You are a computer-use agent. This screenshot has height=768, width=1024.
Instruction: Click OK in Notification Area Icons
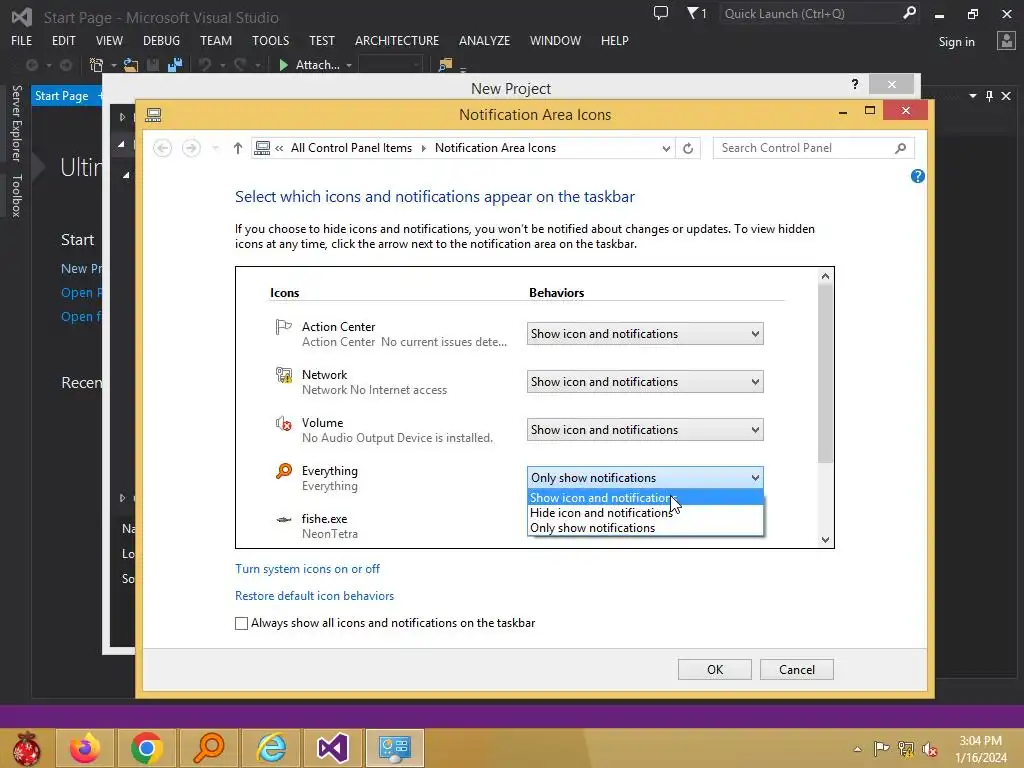(714, 669)
